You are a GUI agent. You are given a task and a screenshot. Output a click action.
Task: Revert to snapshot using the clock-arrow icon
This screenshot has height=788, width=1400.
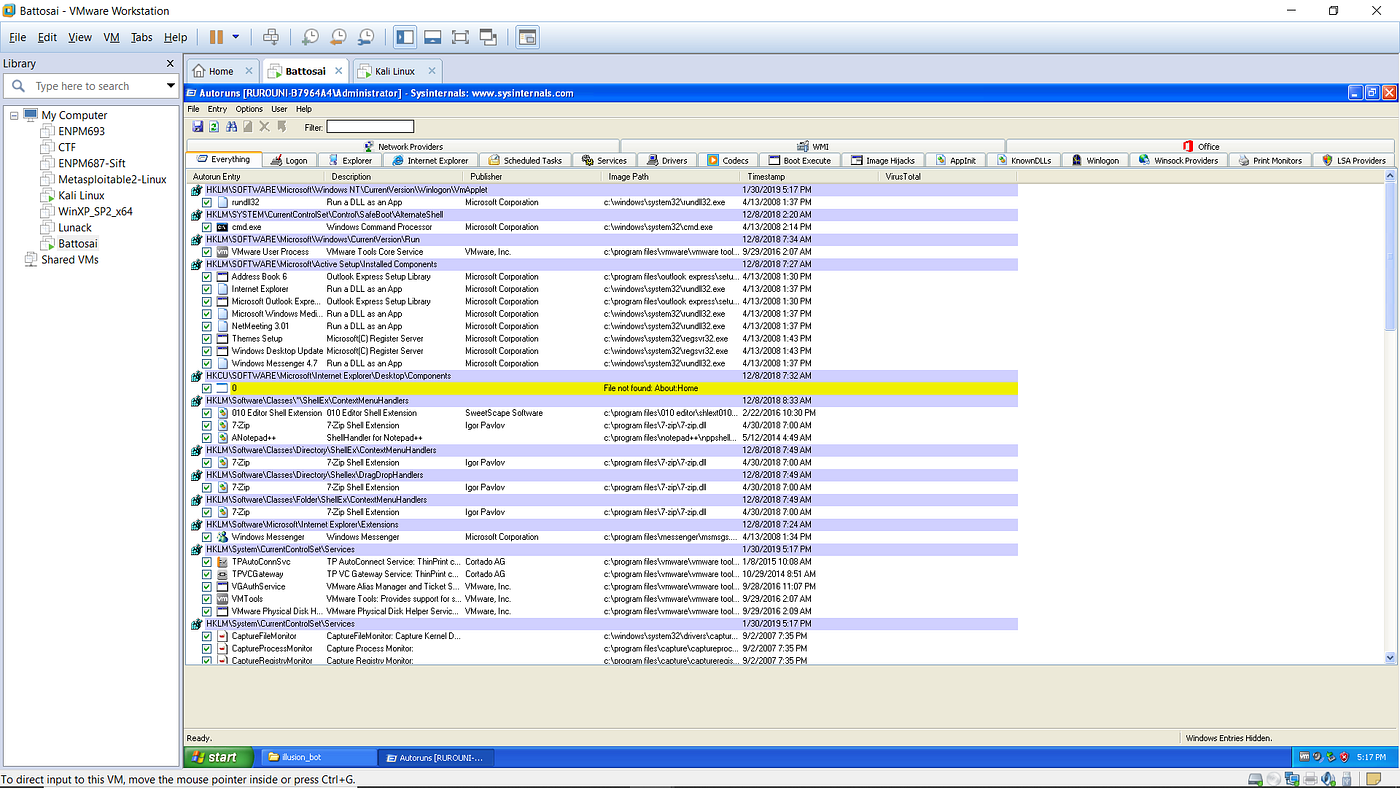point(339,37)
